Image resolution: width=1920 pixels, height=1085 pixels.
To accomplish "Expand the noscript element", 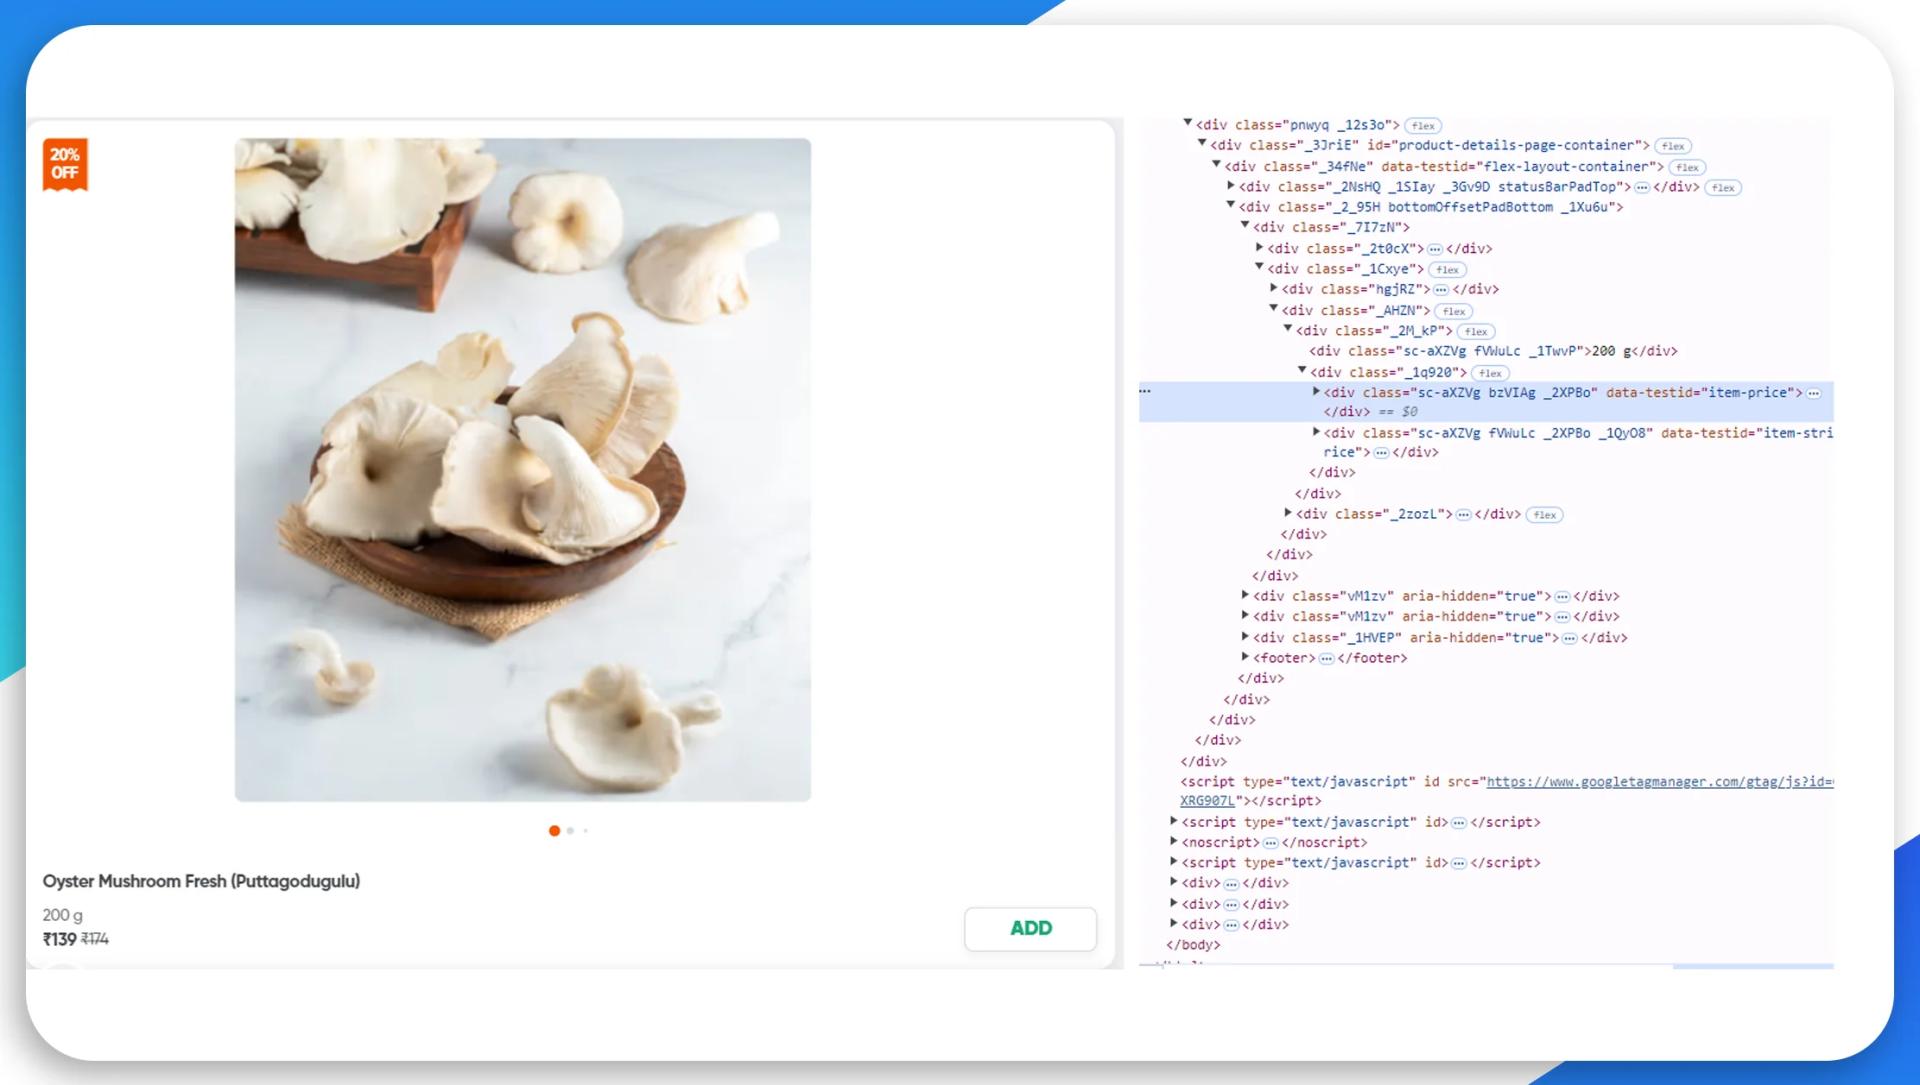I will 1173,842.
